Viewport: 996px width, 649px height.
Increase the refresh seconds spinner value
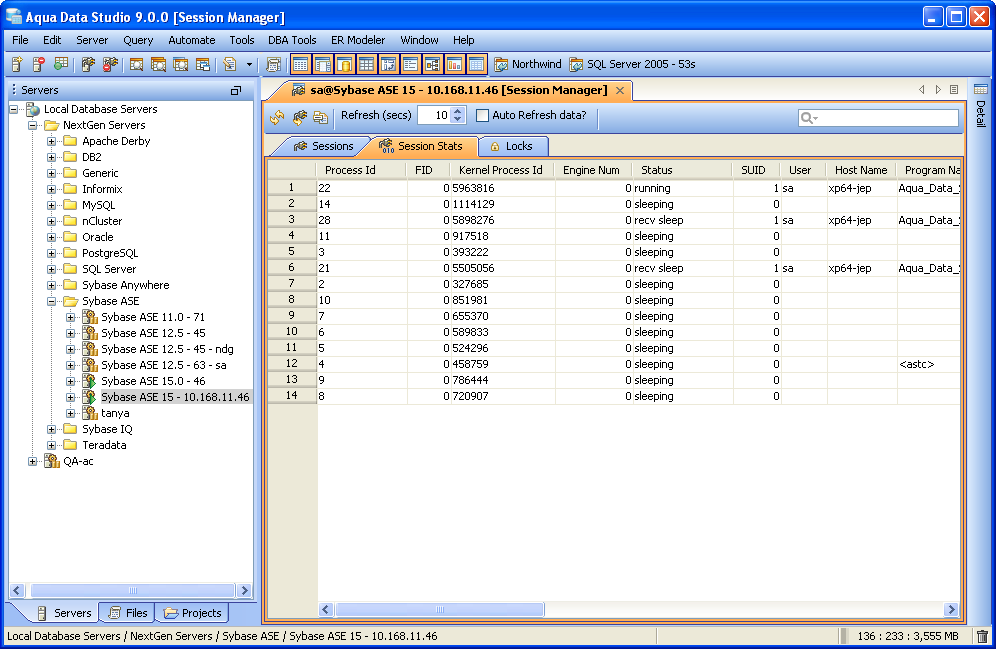point(457,111)
